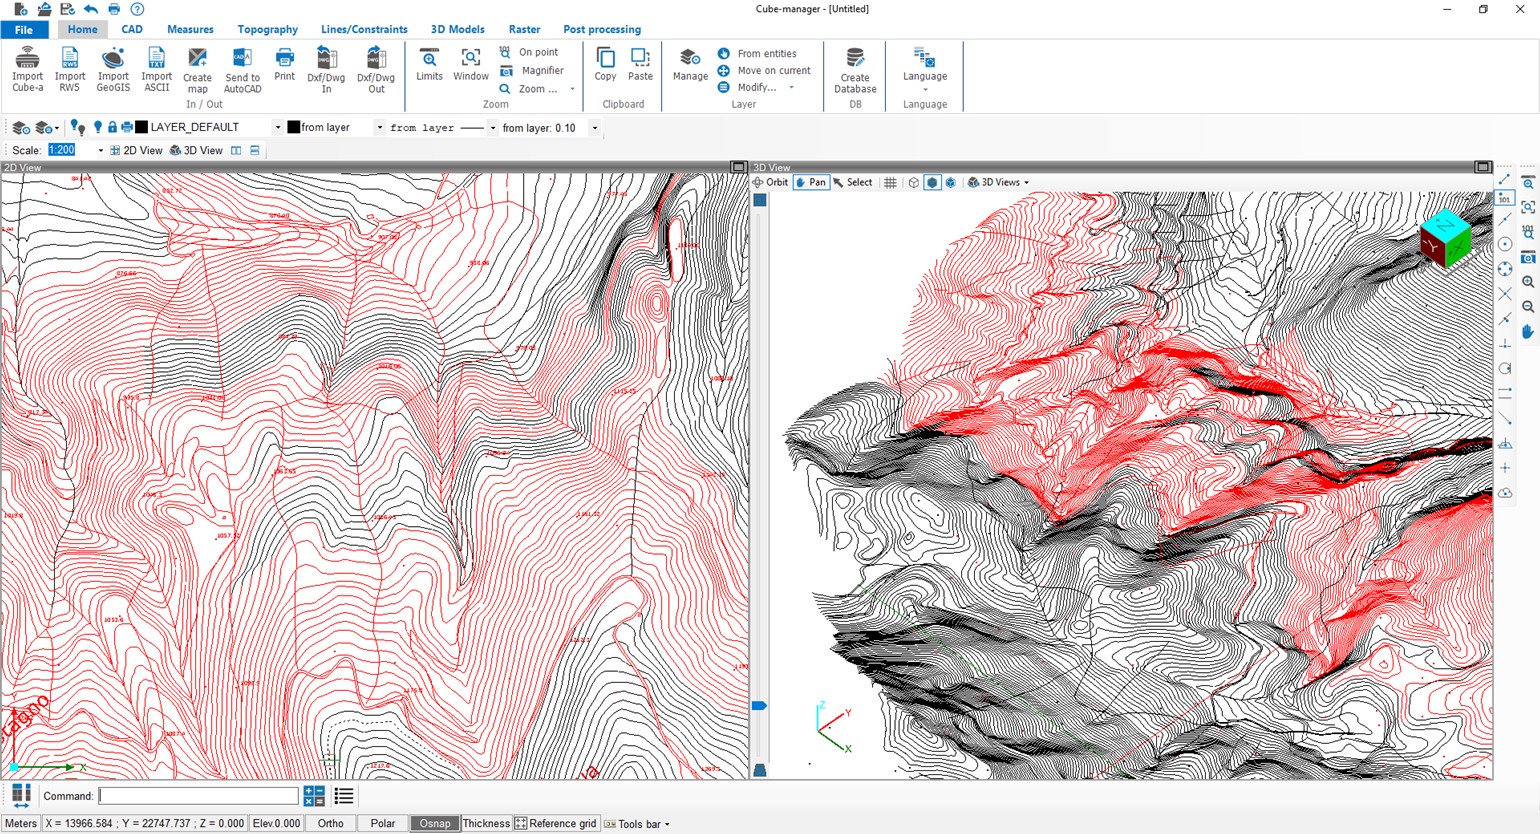Screen dimensions: 1540x834
Task: Click the 2D View button
Action: tap(136, 151)
